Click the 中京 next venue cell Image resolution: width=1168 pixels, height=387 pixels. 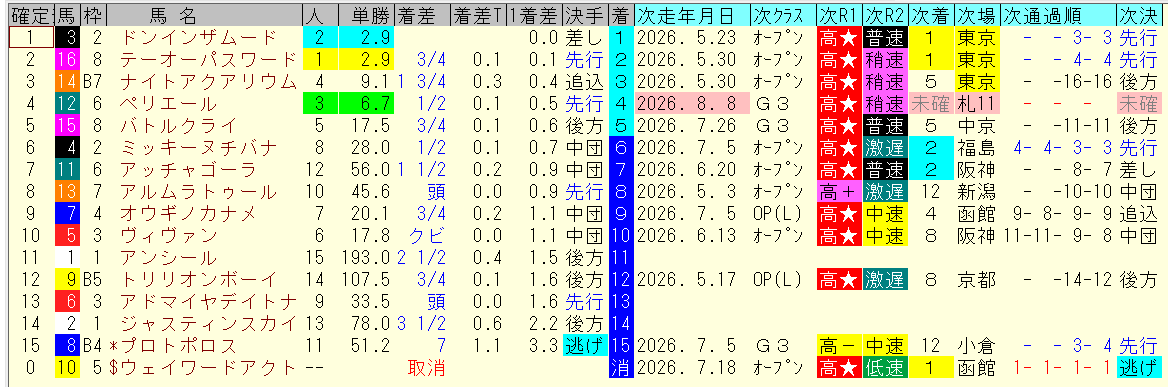(976, 125)
